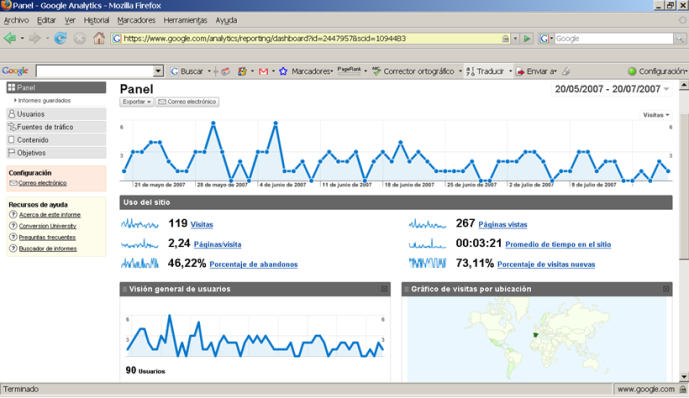Run Corrector ortográfico spell check
This screenshot has height=398, width=689.
click(x=413, y=71)
